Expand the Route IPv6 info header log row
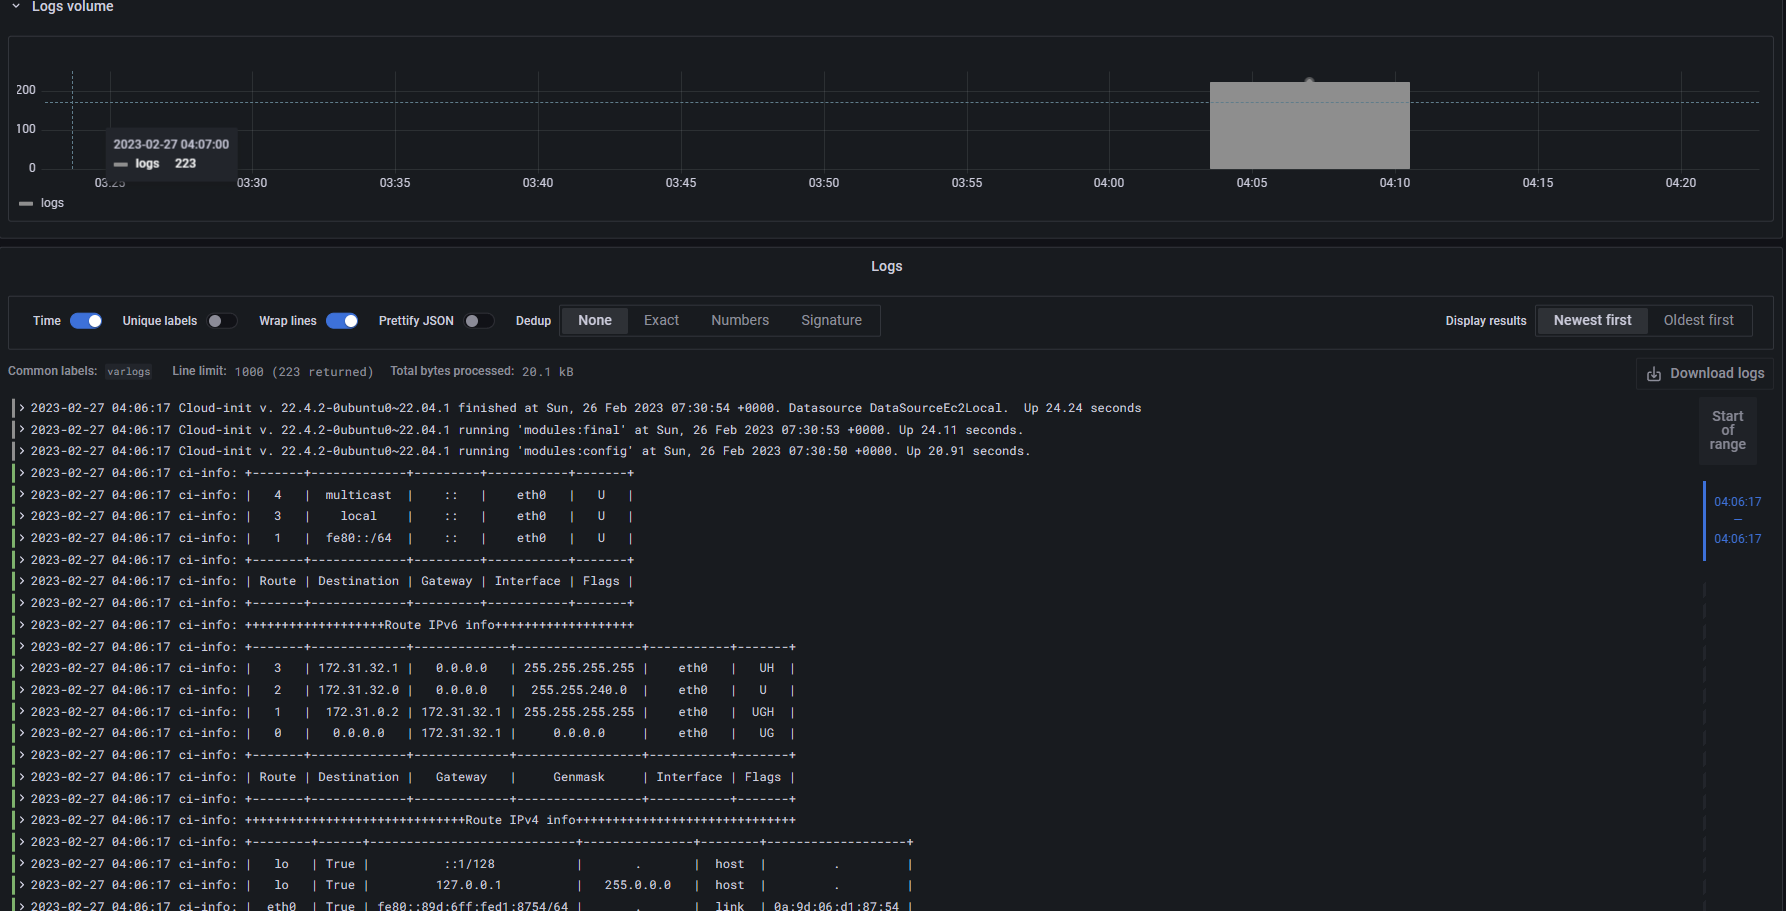Screen dimensions: 1786x911 (x=22, y=625)
